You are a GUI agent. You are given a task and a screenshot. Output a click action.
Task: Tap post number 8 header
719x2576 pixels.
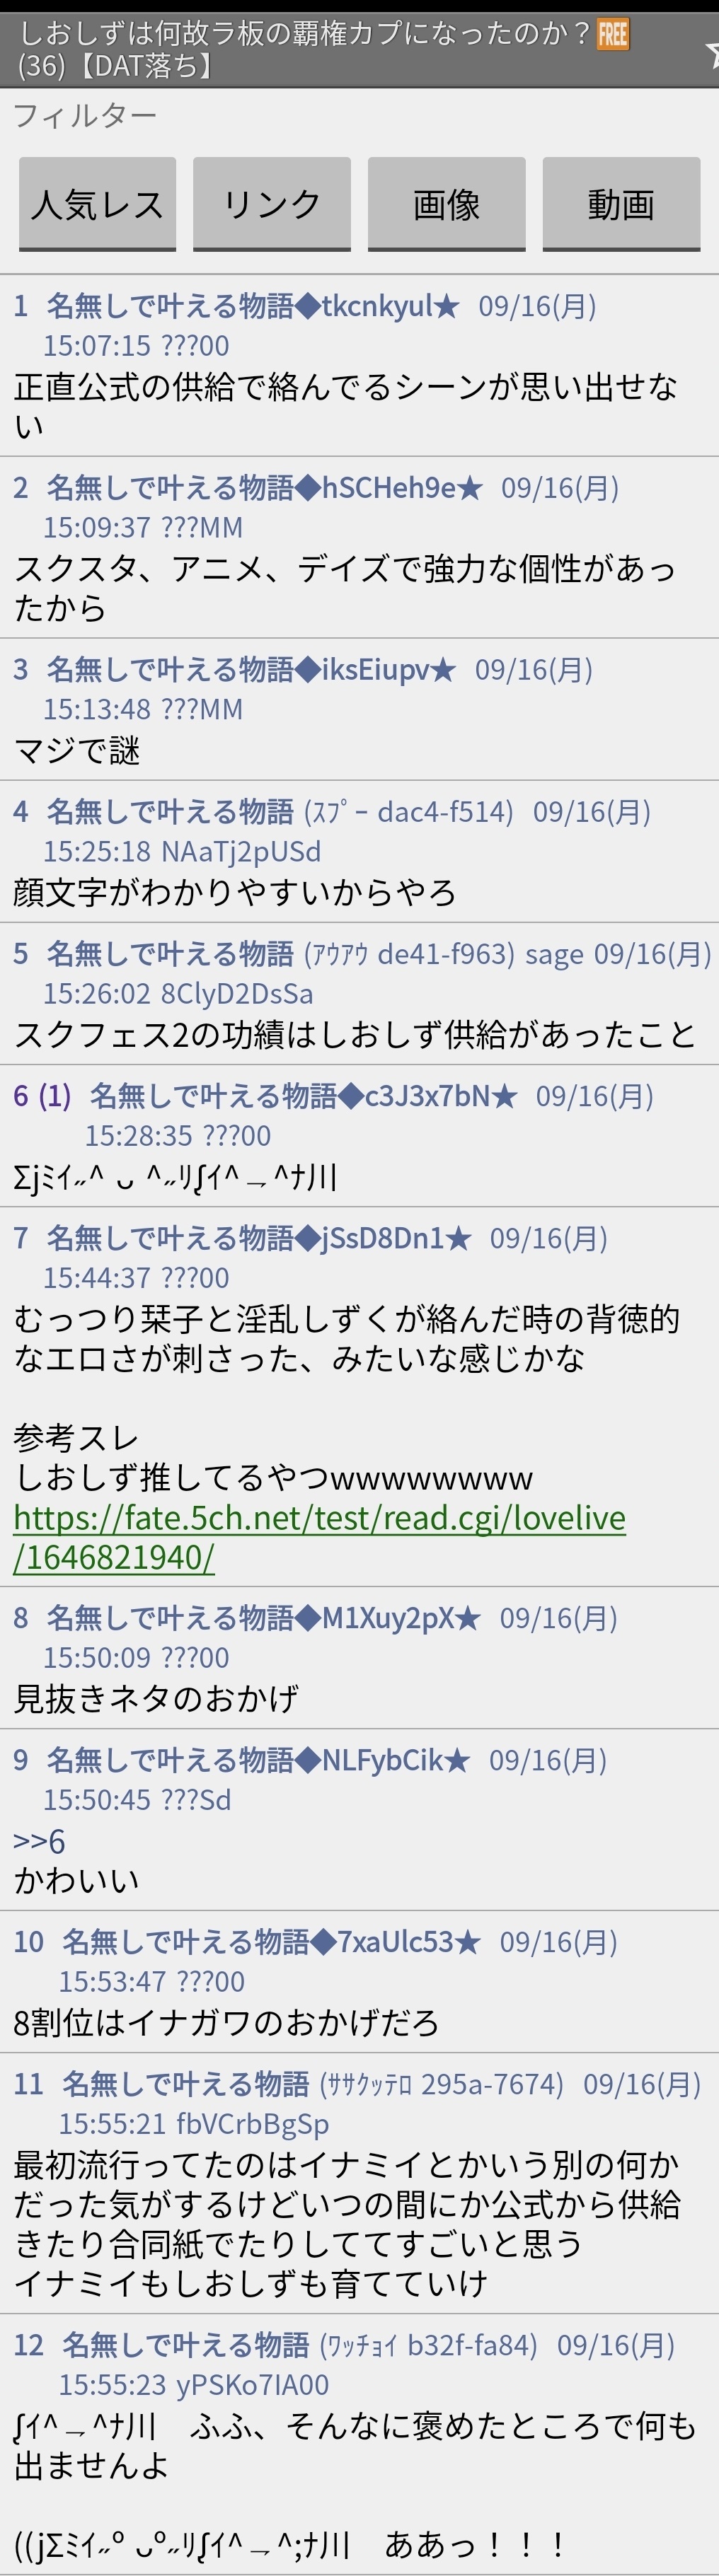click(x=21, y=1618)
